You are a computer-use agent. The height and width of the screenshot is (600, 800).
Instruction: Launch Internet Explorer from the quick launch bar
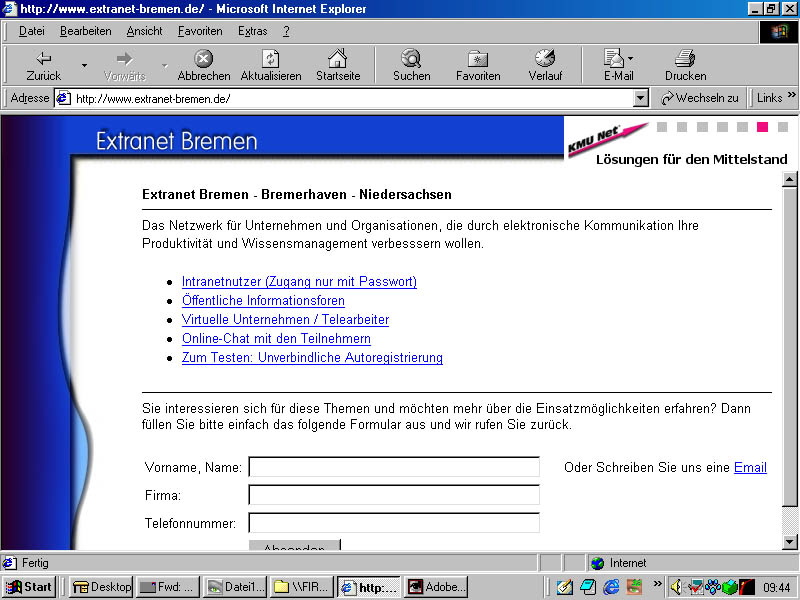(611, 587)
